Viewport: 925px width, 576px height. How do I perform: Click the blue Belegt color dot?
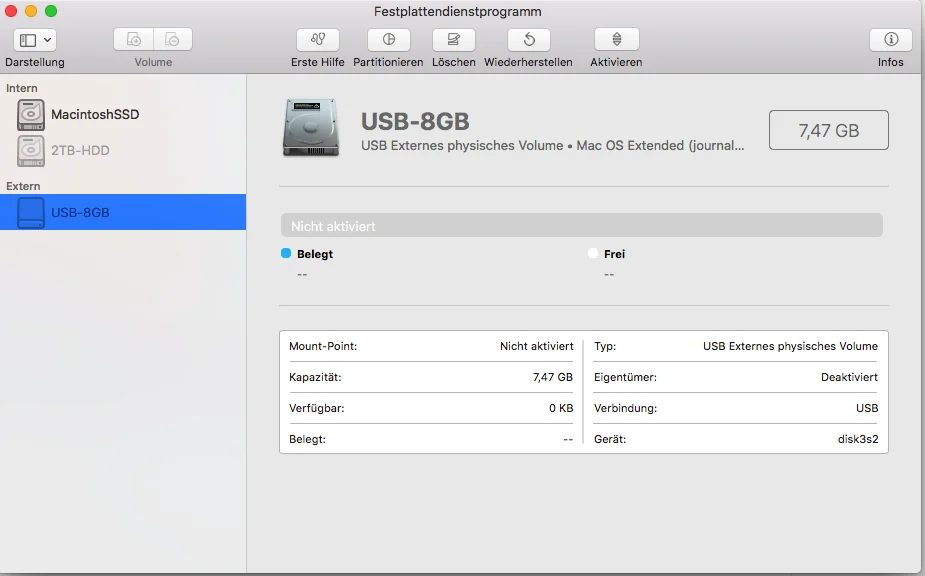click(x=286, y=253)
